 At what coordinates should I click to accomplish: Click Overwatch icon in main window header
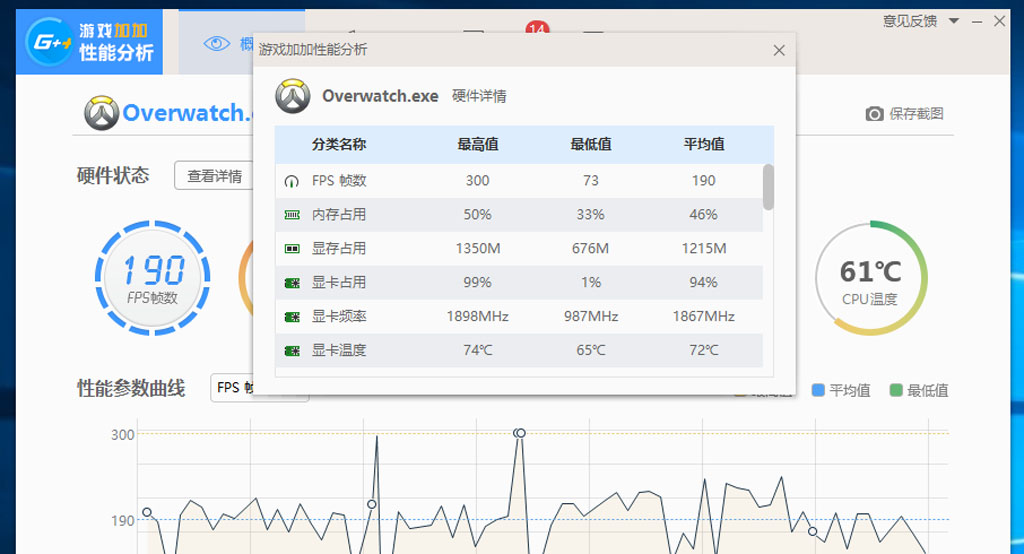tap(101, 112)
